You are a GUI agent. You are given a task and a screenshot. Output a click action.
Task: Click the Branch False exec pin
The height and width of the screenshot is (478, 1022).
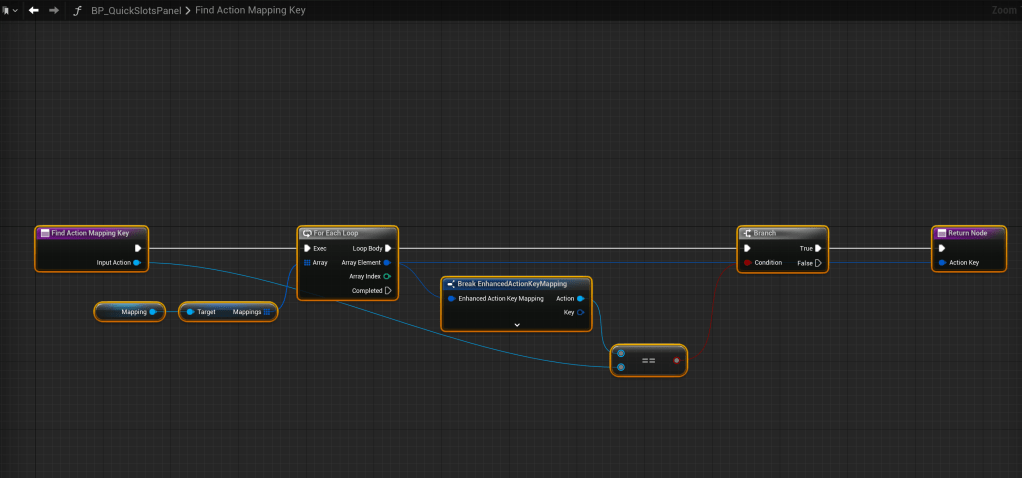pyautogui.click(x=818, y=263)
